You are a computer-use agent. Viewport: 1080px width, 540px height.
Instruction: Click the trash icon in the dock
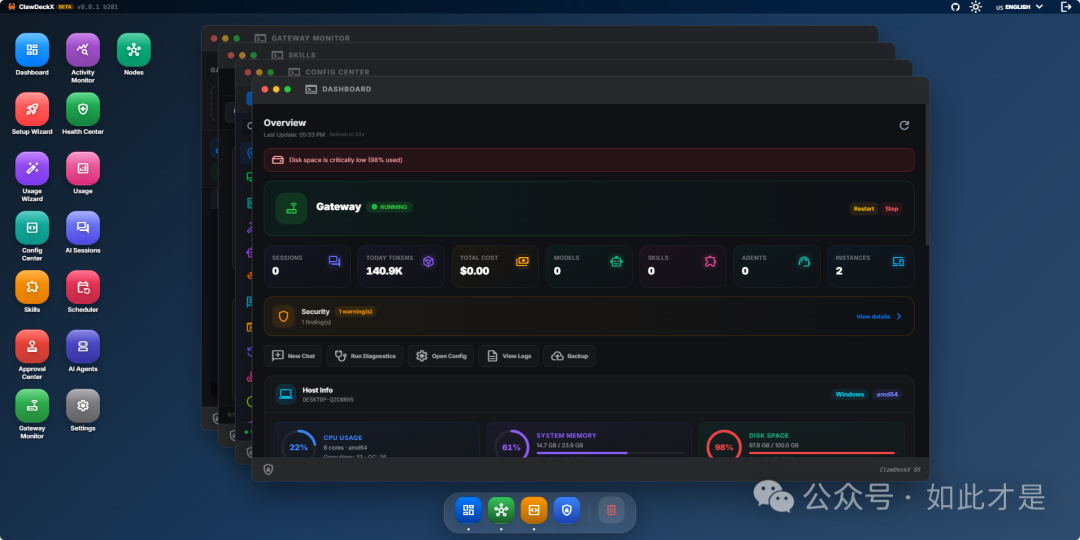[x=611, y=510]
